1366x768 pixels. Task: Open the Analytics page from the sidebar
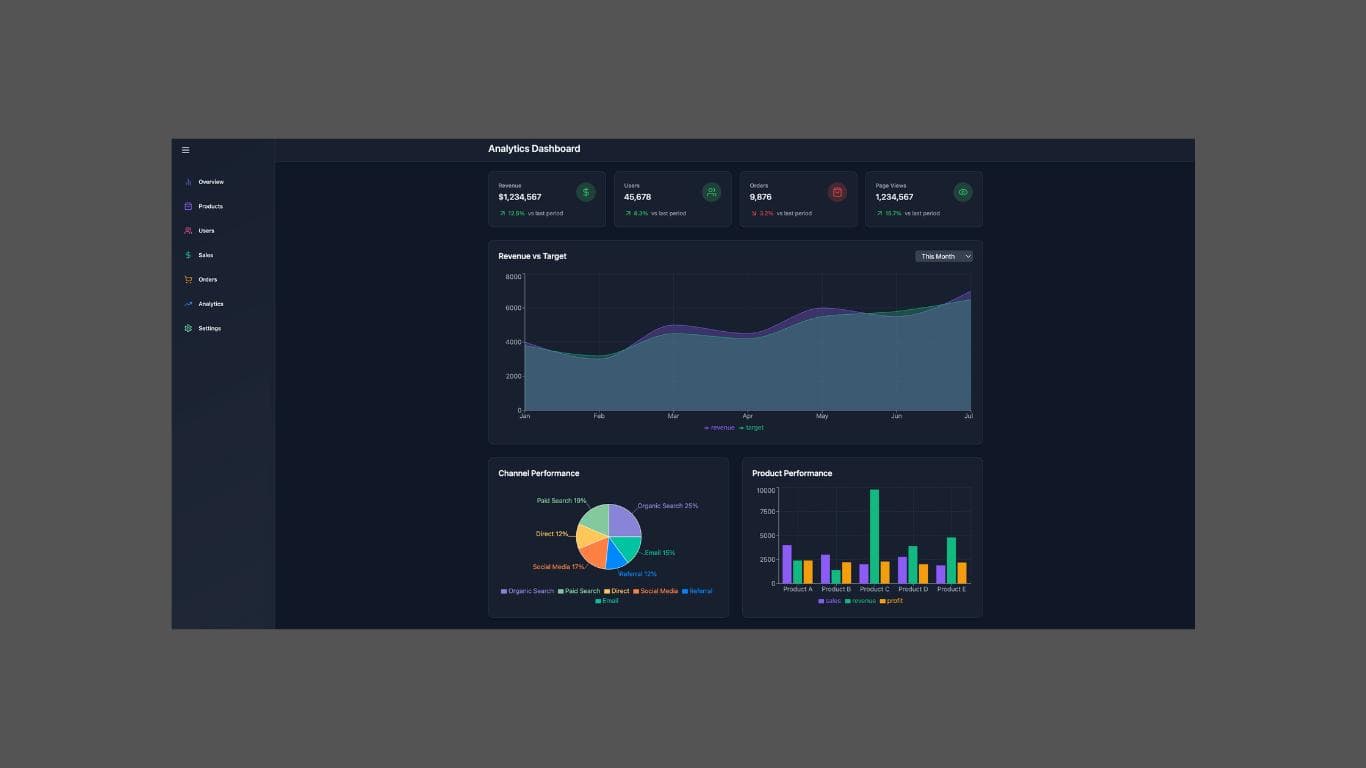(189, 303)
